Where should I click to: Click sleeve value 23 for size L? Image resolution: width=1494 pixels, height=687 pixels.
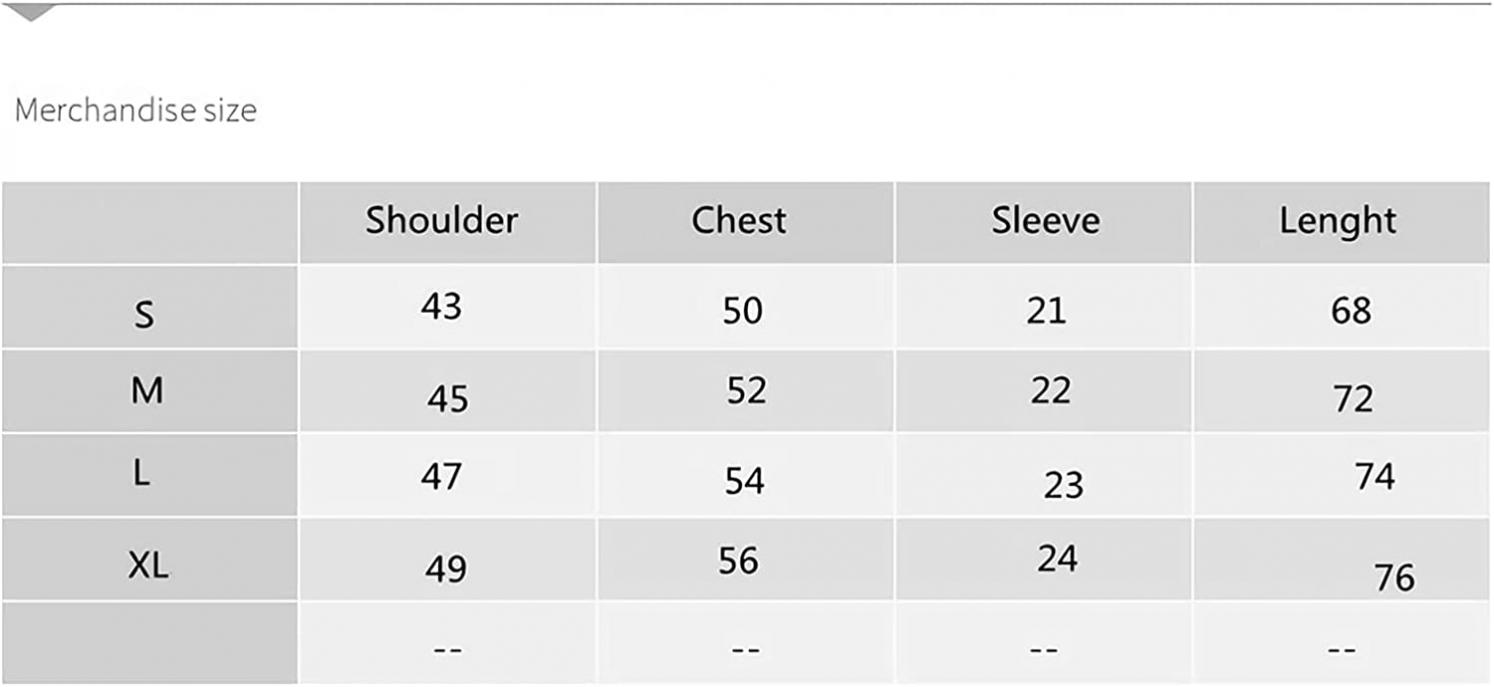[x=1063, y=485]
